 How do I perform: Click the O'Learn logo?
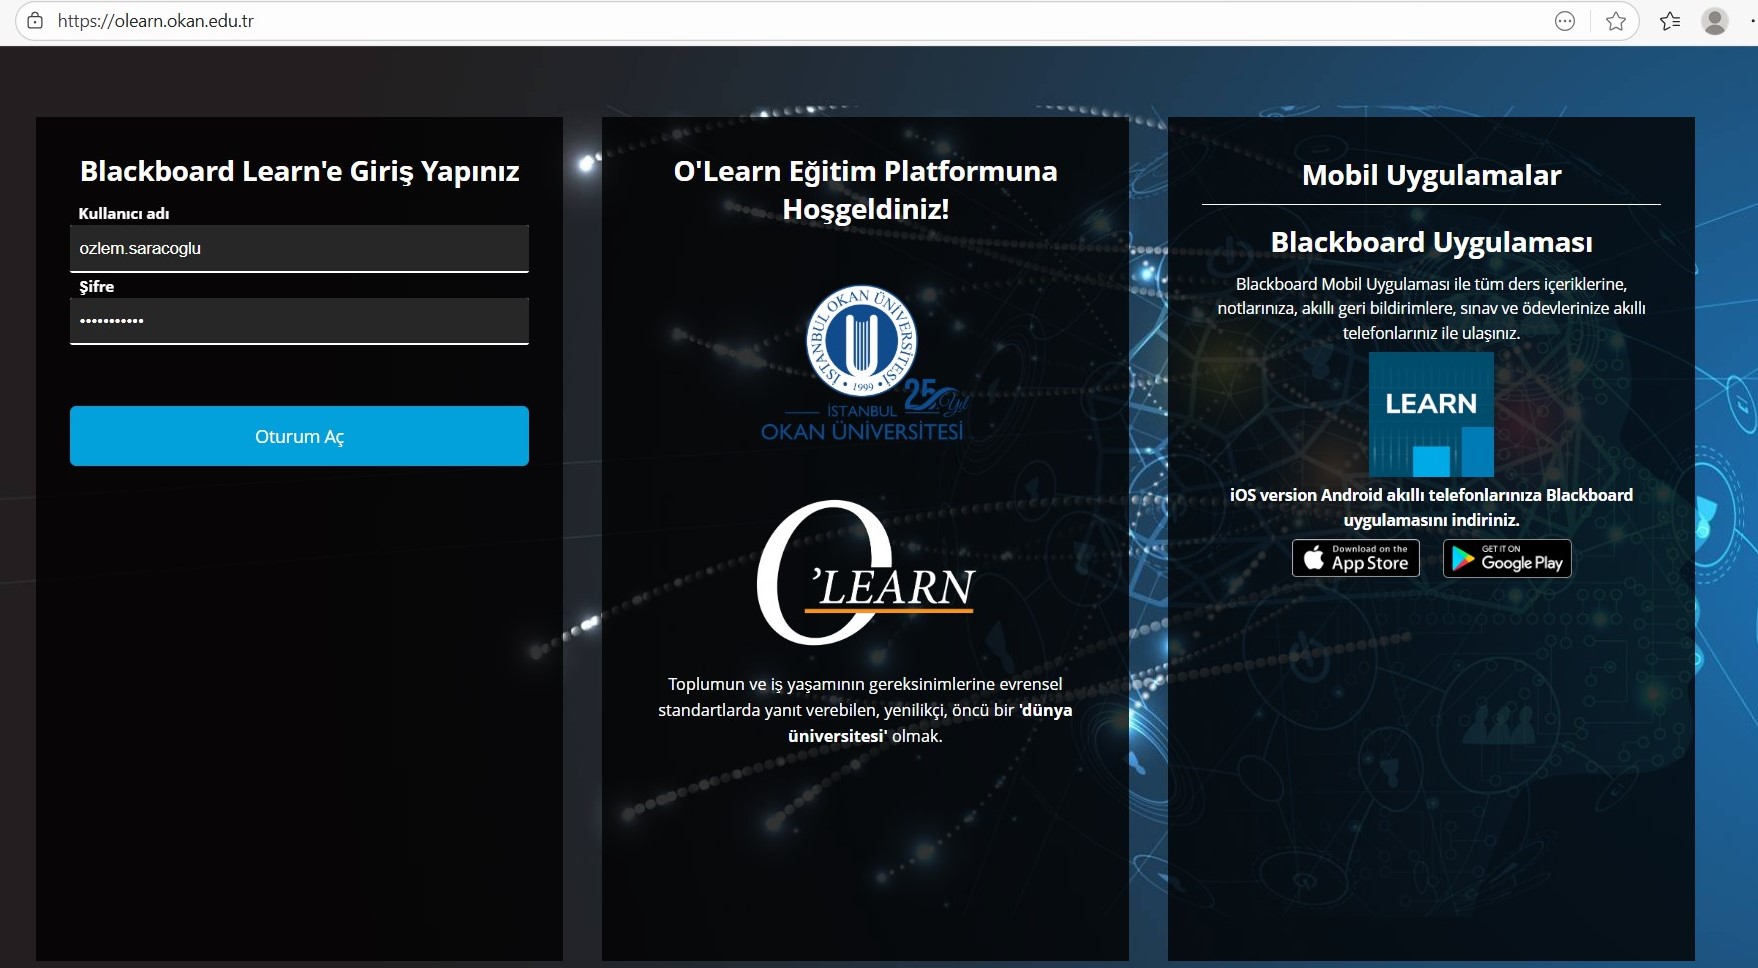pyautogui.click(x=865, y=573)
